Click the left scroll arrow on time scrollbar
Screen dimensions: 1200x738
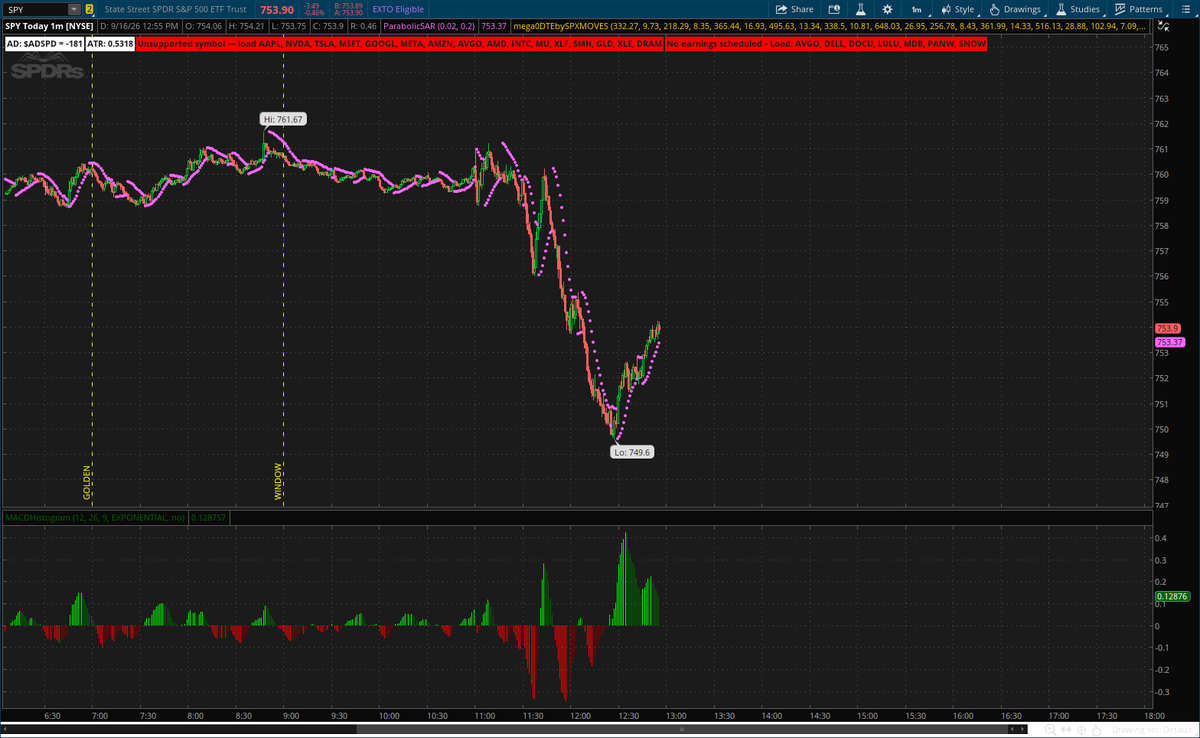(x=1012, y=729)
